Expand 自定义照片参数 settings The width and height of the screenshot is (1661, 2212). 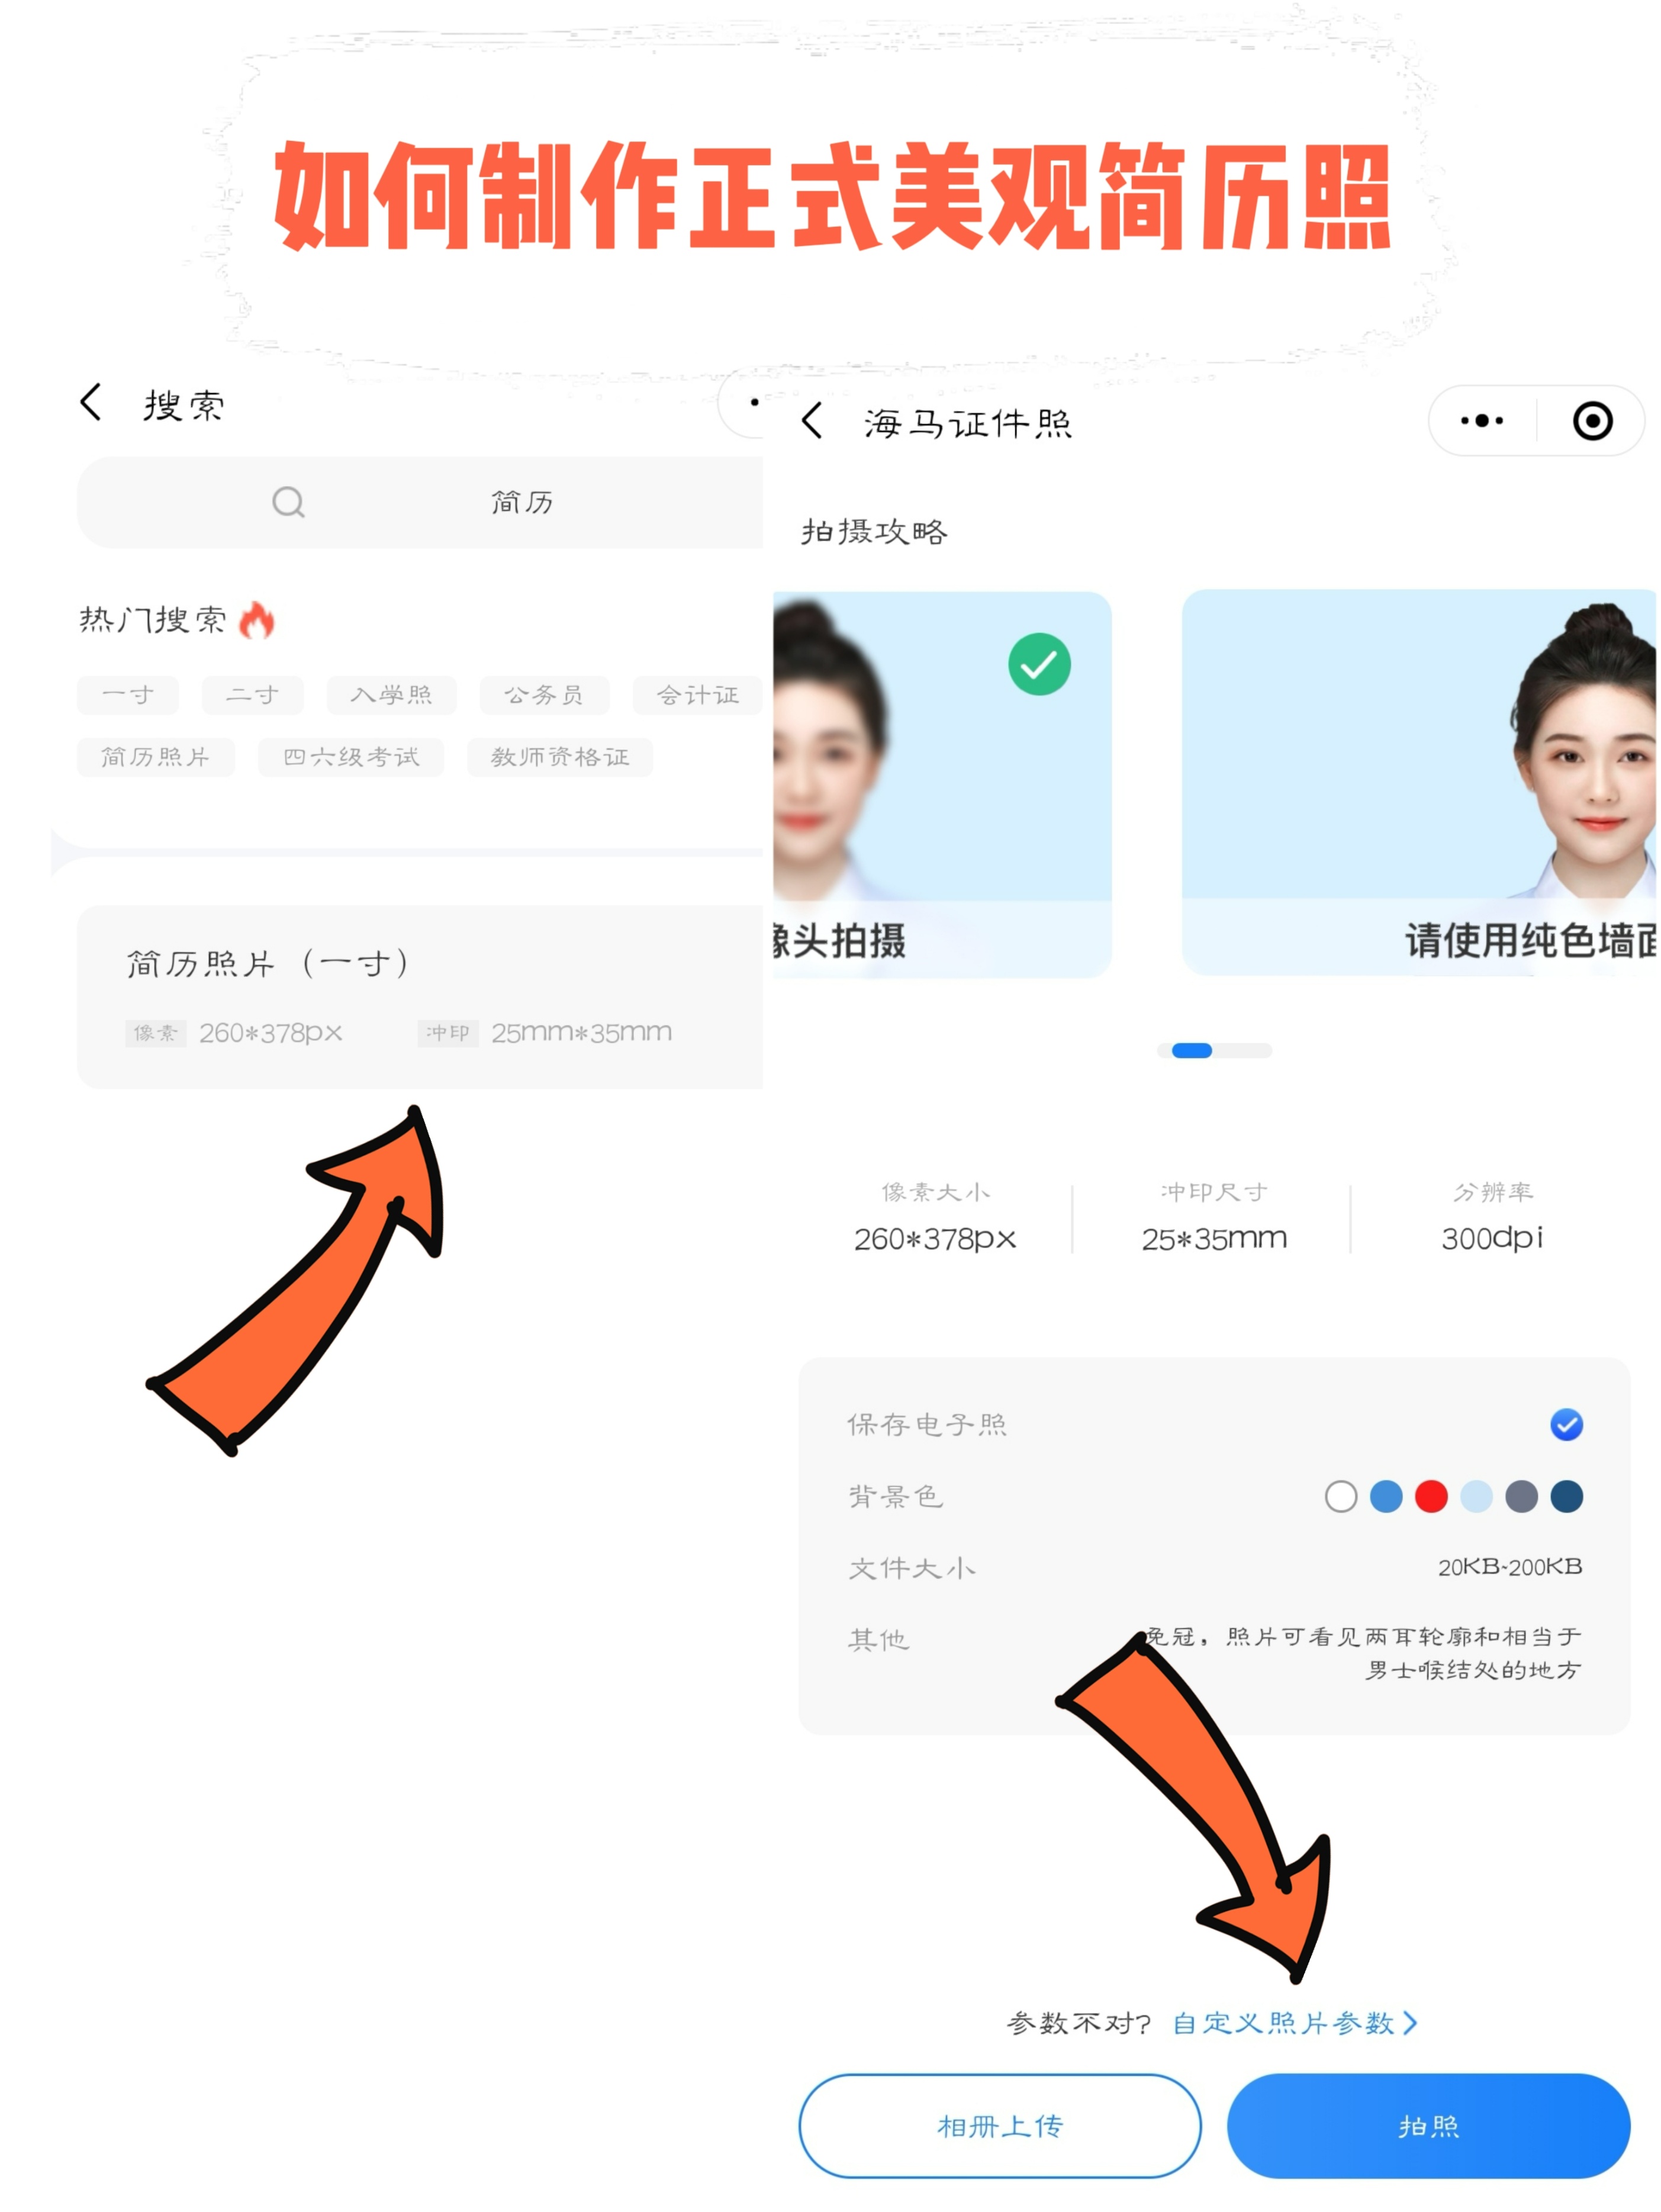tap(1293, 2022)
